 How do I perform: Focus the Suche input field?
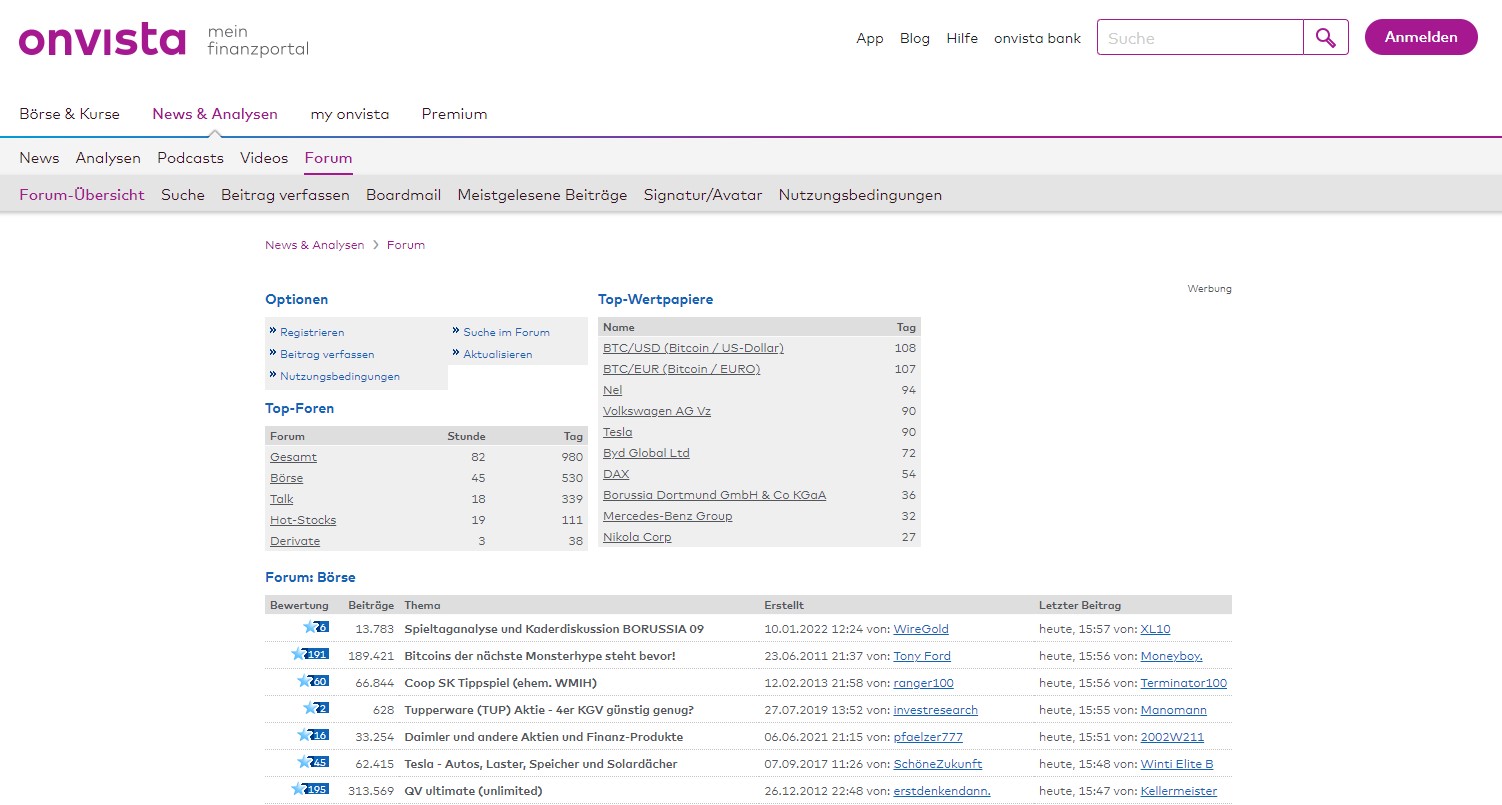click(x=1200, y=38)
